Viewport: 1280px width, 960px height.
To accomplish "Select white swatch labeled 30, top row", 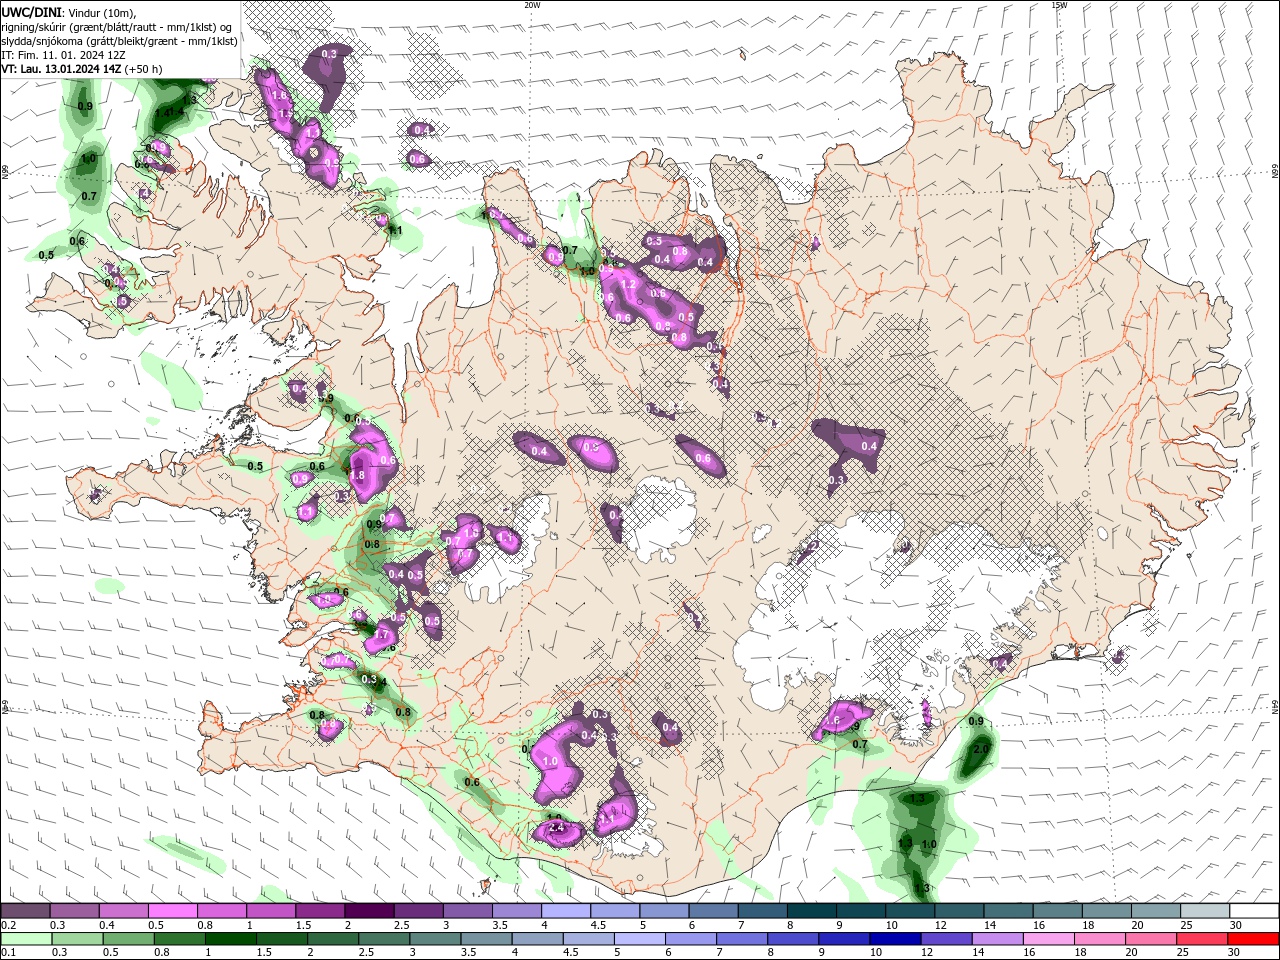I will click(1253, 911).
